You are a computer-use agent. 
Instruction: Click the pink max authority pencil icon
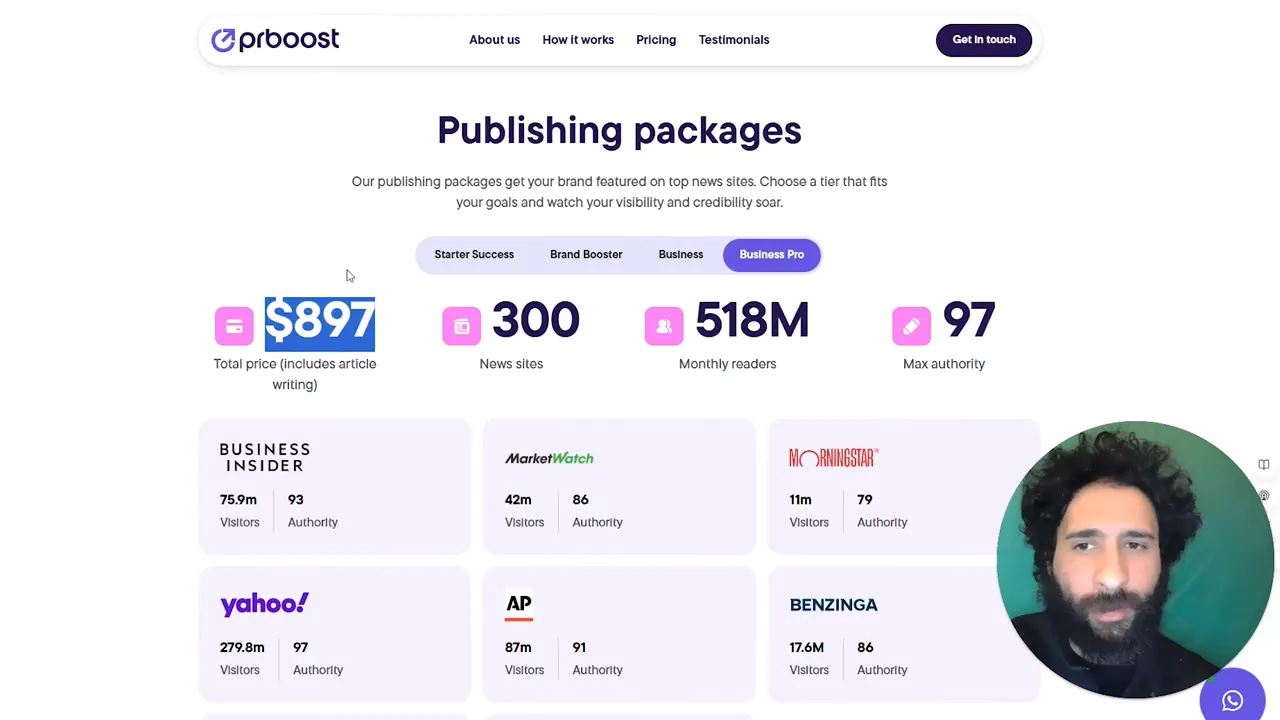911,326
